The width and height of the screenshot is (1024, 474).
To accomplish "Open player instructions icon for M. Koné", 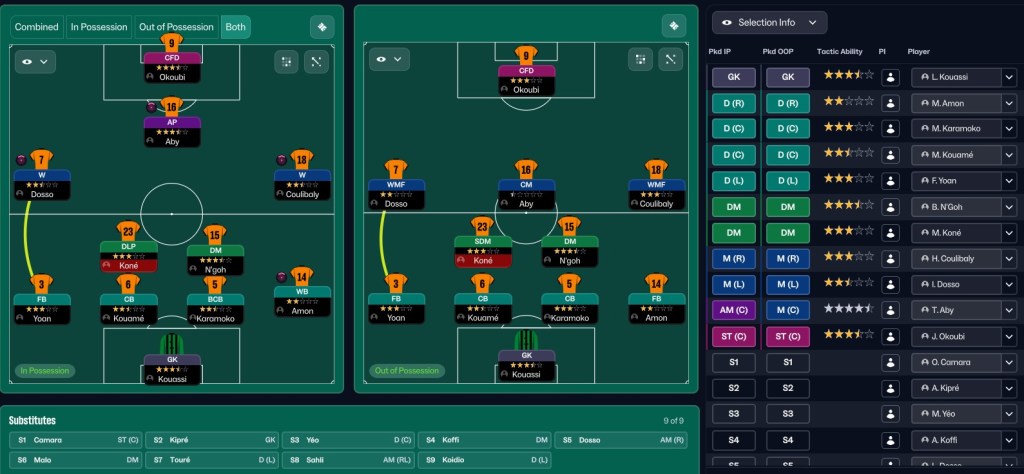I will (890, 232).
